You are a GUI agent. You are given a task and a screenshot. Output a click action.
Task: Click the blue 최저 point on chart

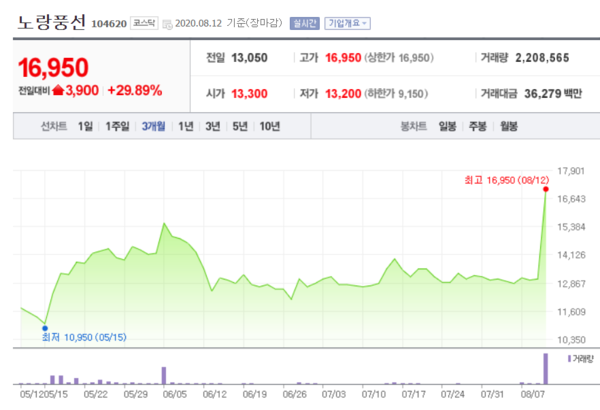tap(45, 328)
